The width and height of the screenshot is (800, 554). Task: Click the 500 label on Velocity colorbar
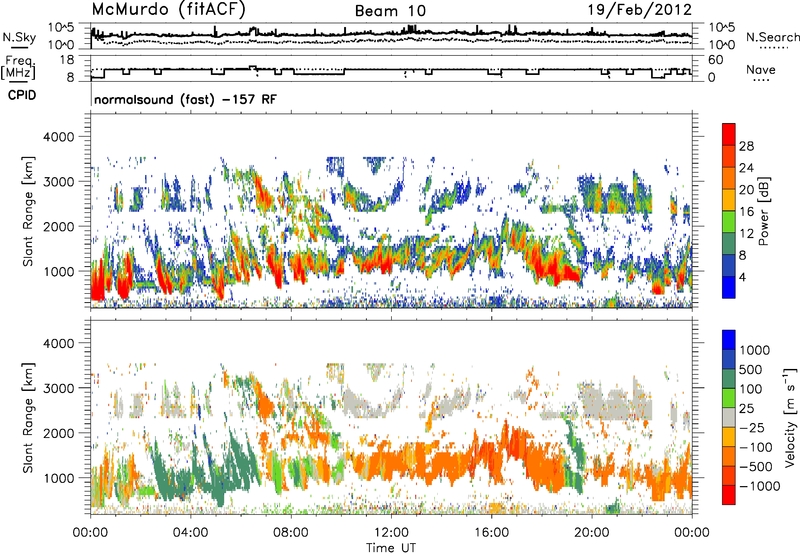tap(751, 370)
